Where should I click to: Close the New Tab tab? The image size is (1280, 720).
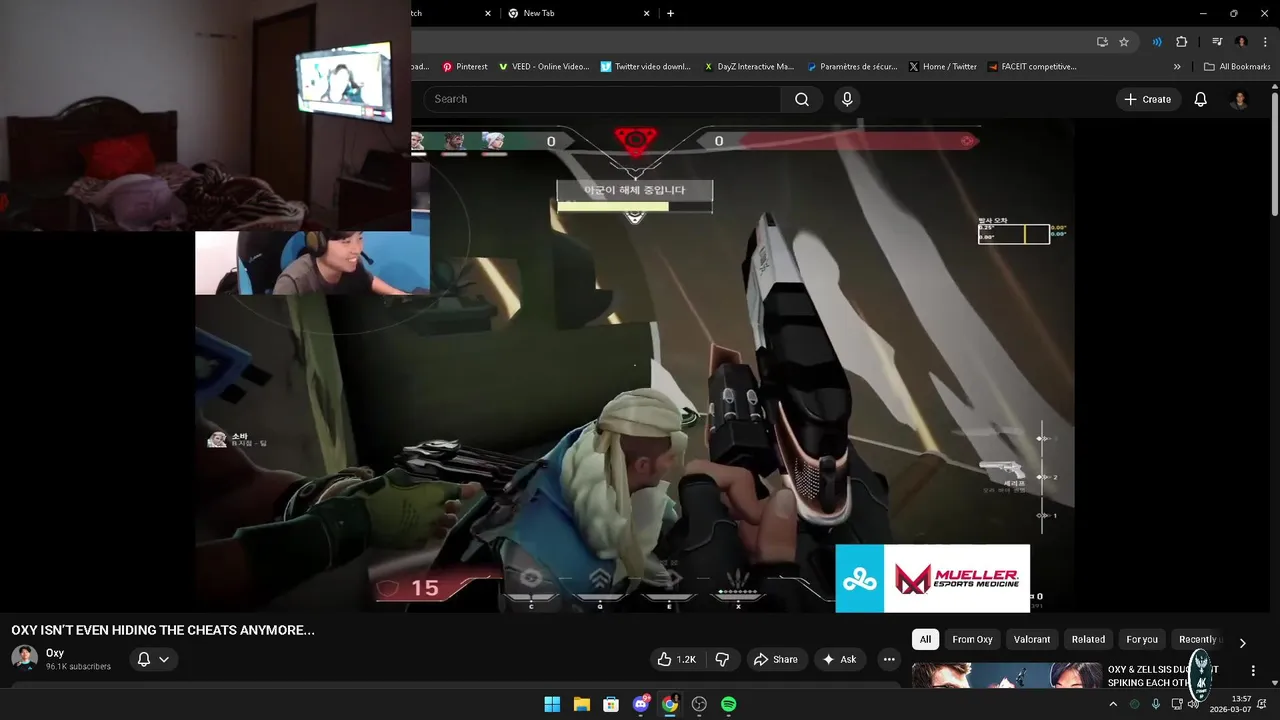(x=647, y=13)
